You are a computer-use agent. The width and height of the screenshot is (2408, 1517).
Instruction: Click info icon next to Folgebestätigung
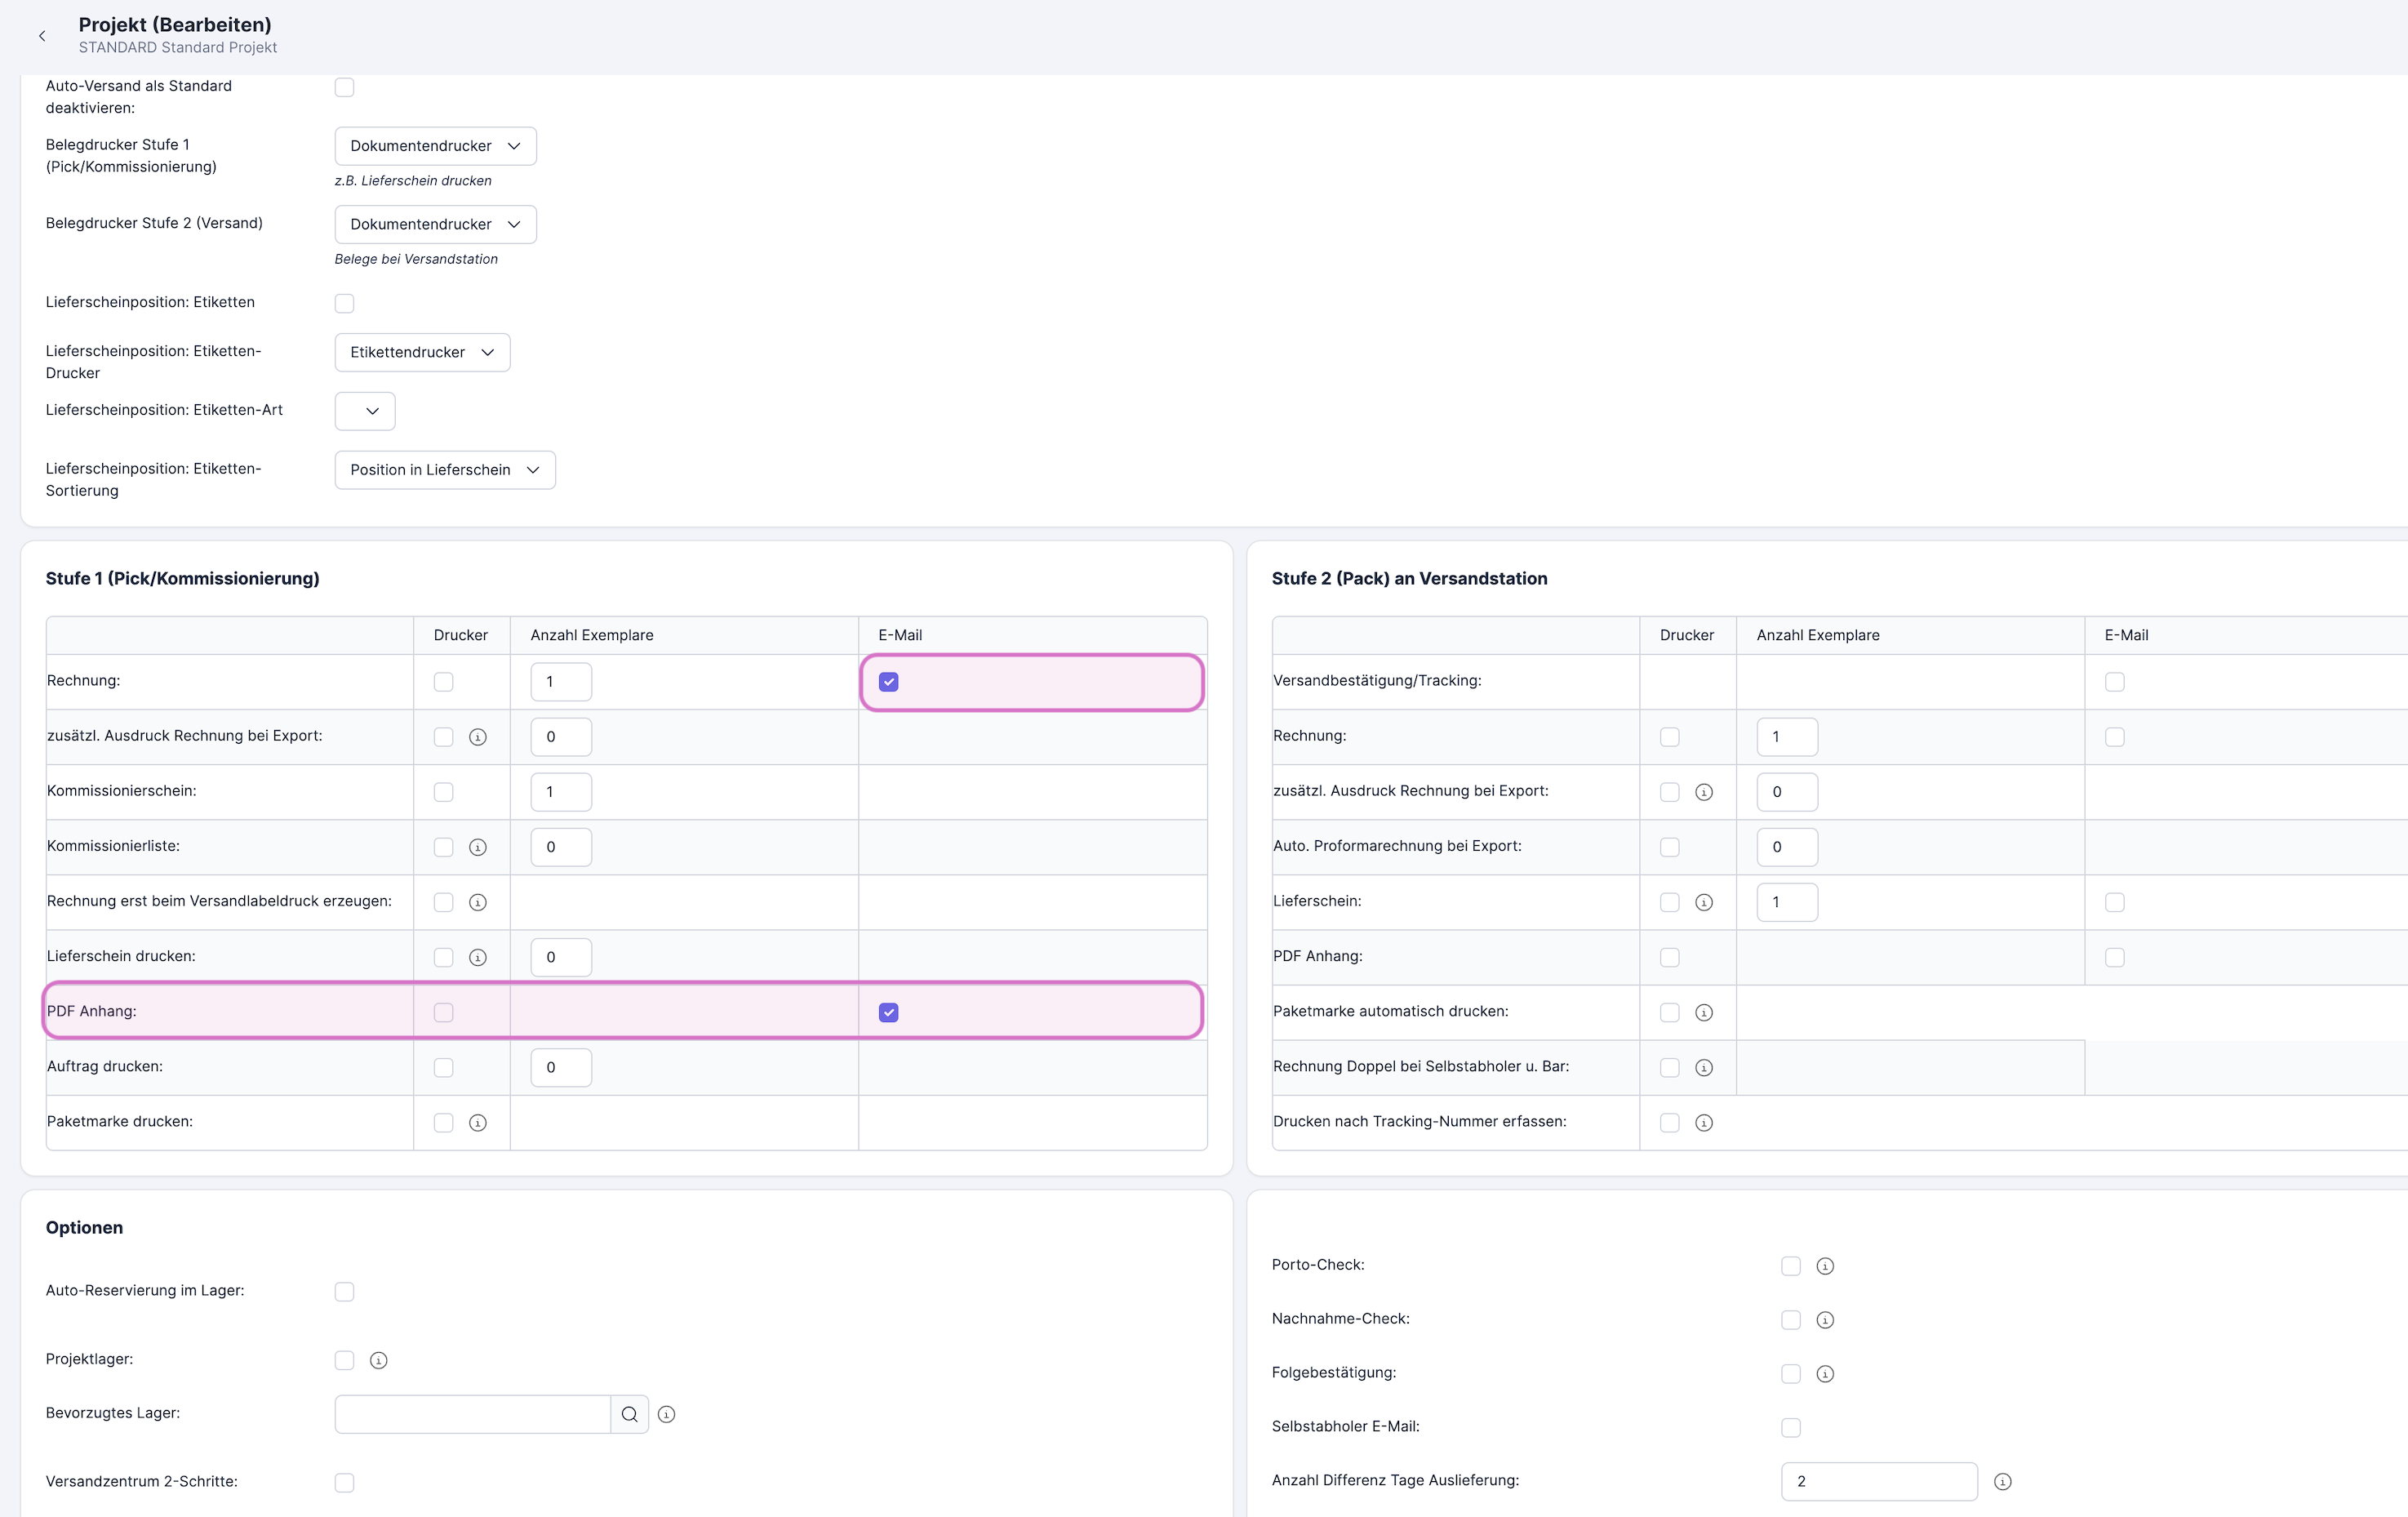(x=1825, y=1373)
